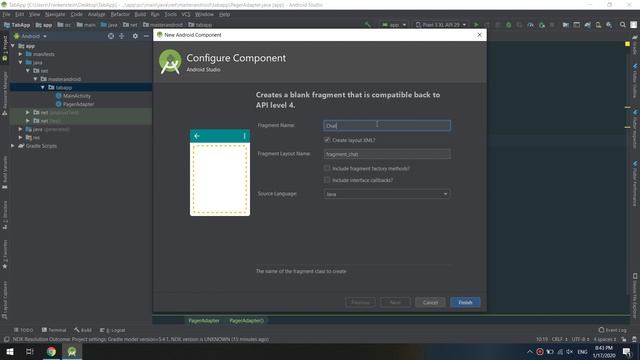
Task: Open the Logcat tool window
Action: (x=113, y=330)
